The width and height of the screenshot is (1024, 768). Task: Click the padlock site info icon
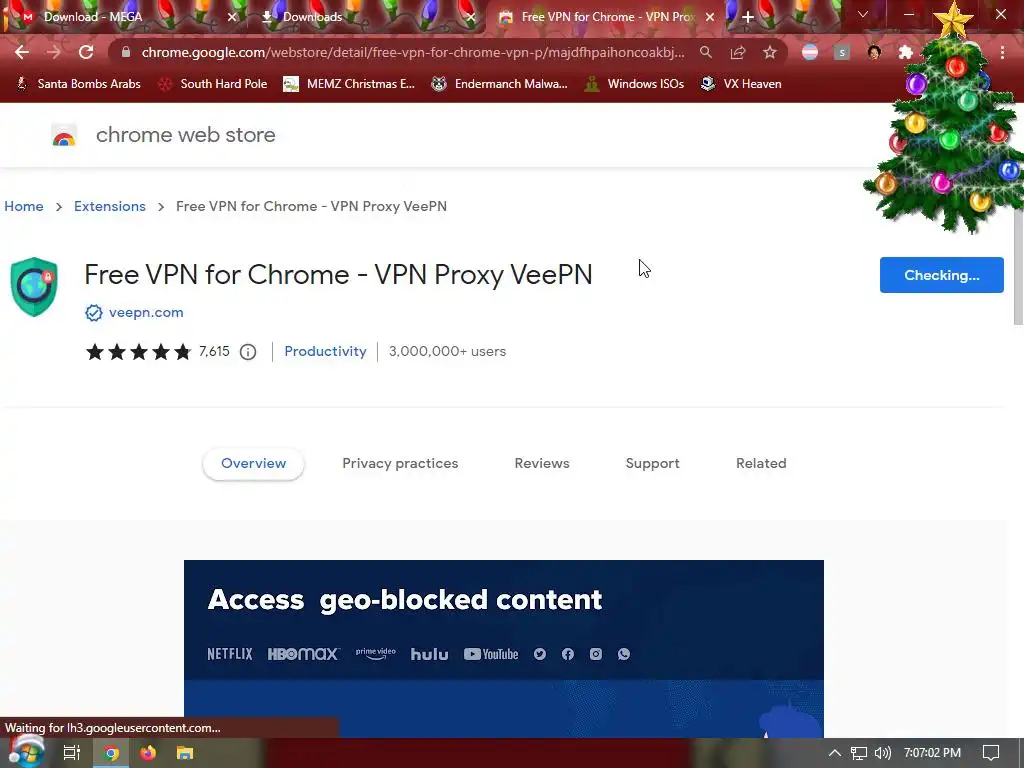(126, 52)
